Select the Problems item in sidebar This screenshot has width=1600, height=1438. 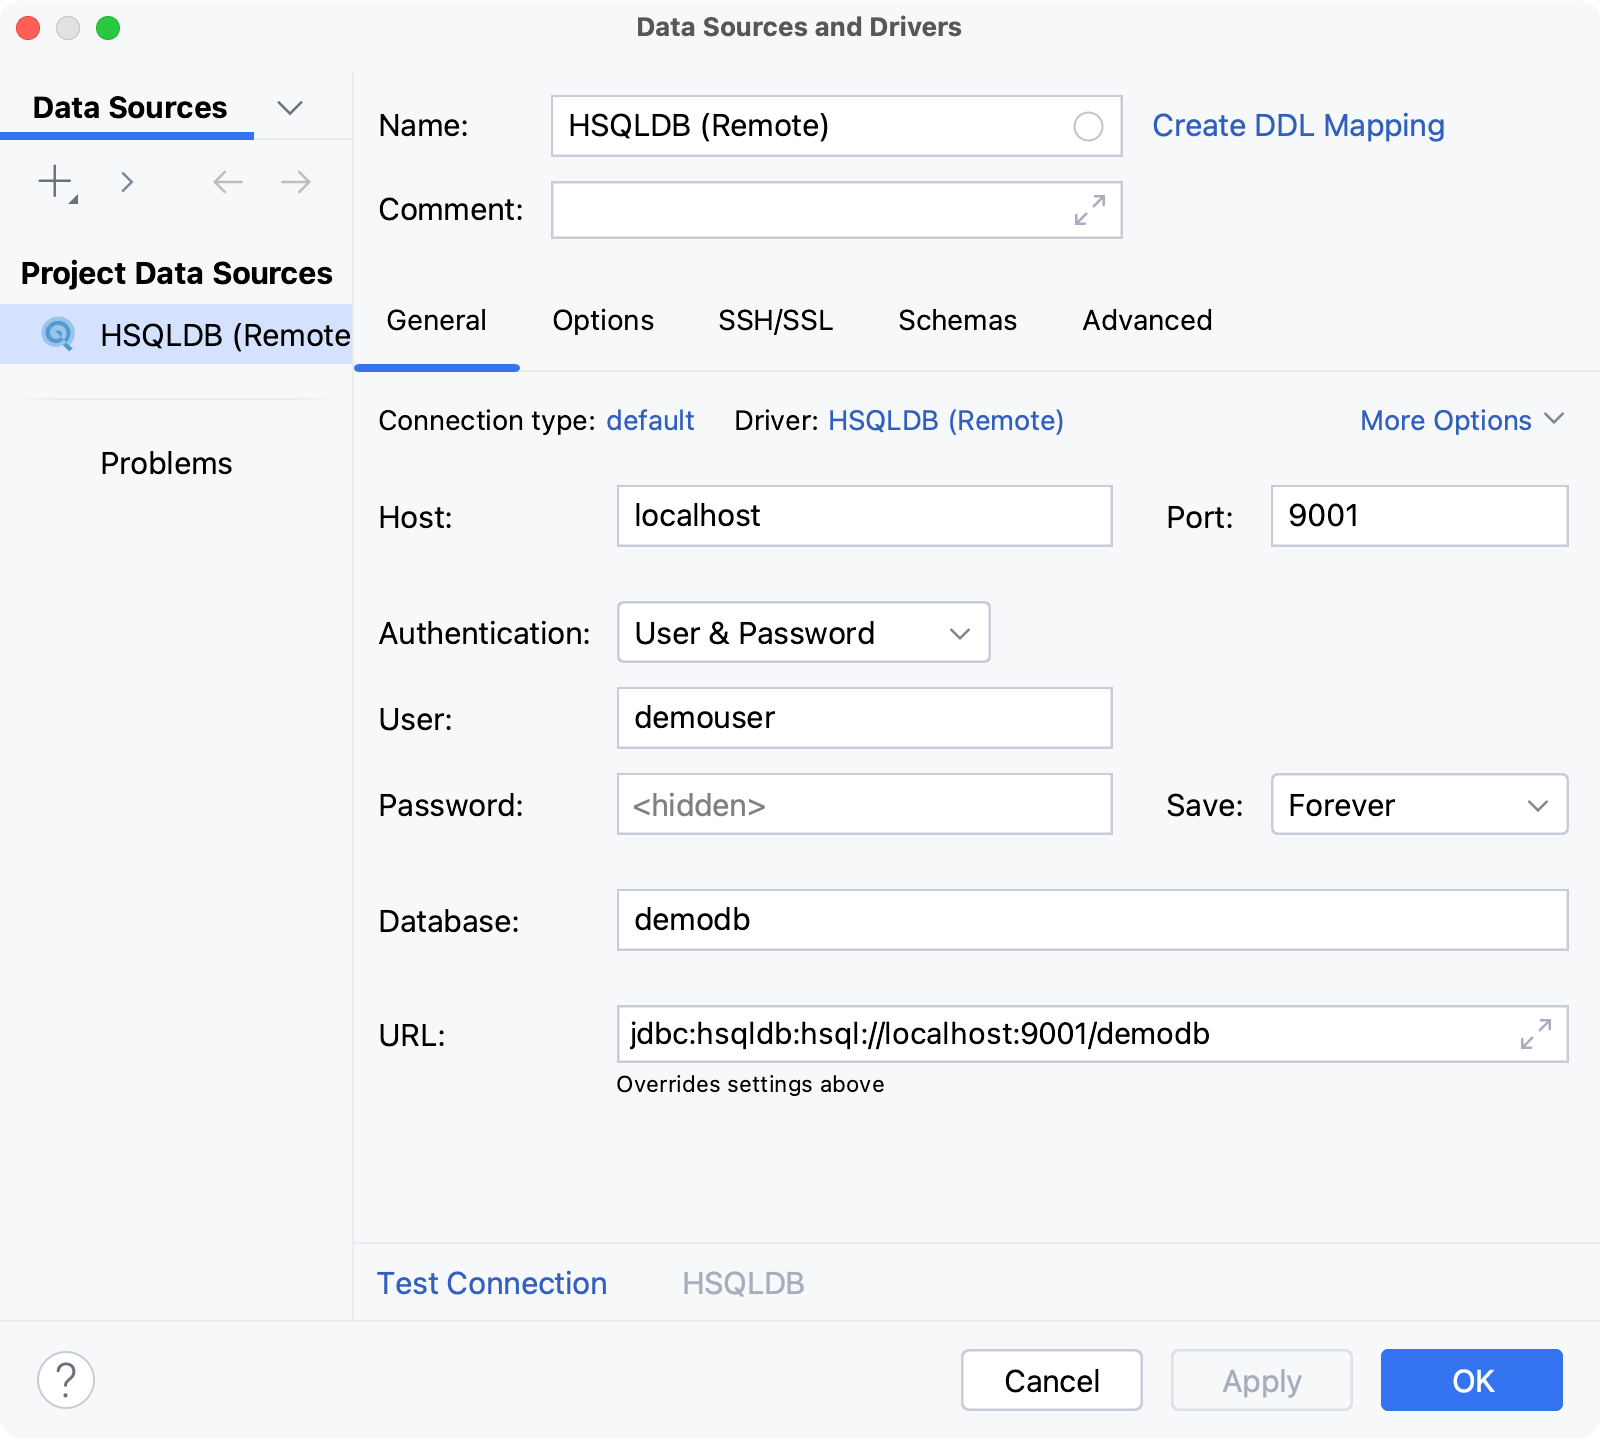(x=166, y=462)
